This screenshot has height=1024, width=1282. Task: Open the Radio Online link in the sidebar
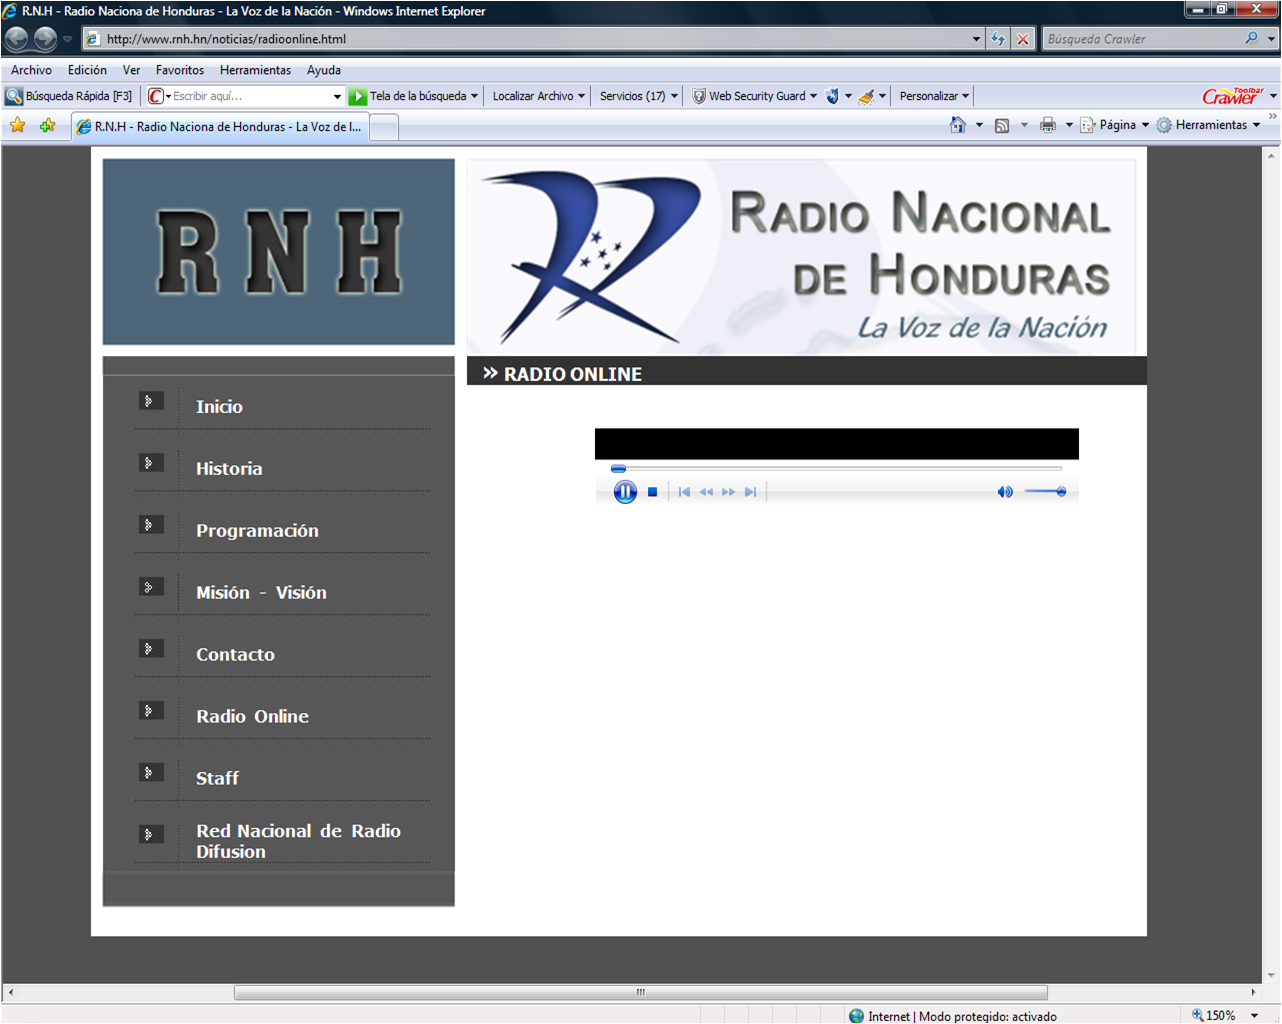252,717
